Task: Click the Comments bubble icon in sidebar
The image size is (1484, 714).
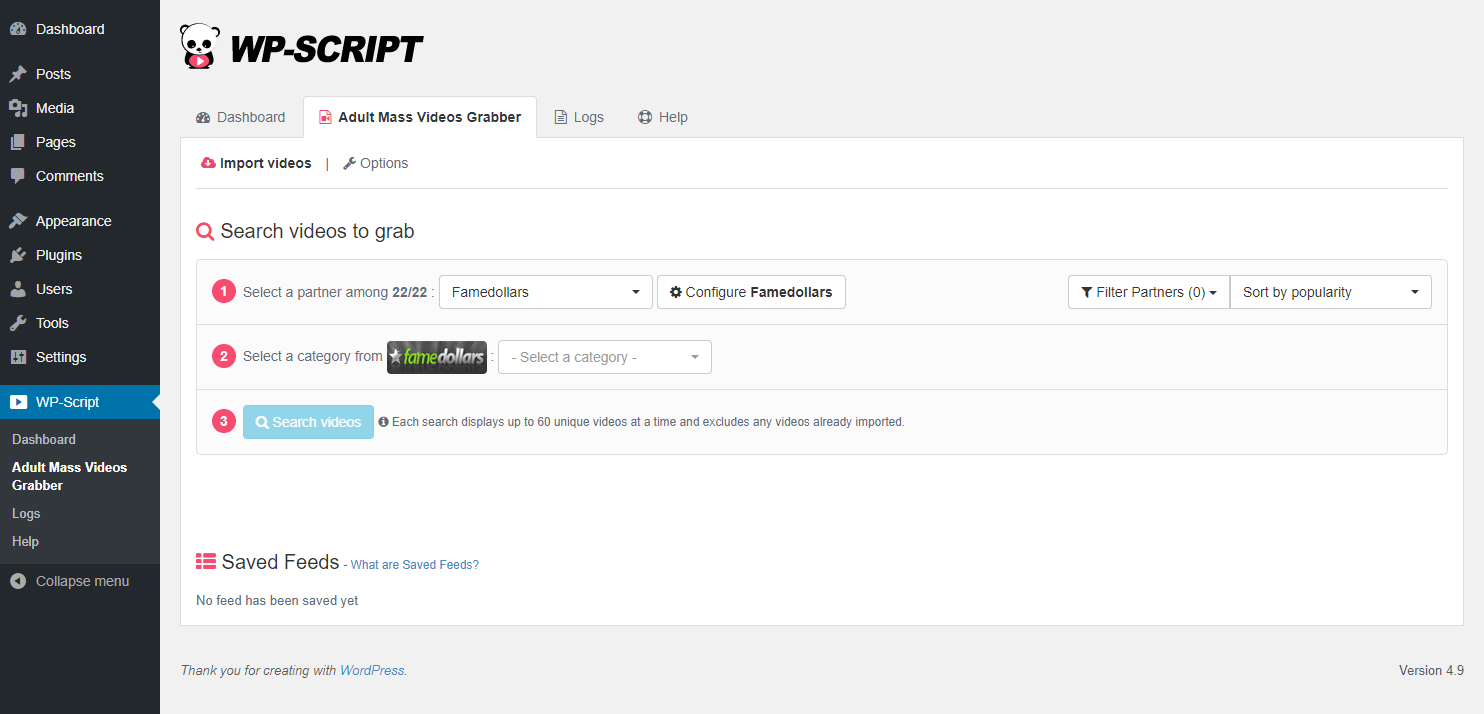Action: pyautogui.click(x=18, y=176)
